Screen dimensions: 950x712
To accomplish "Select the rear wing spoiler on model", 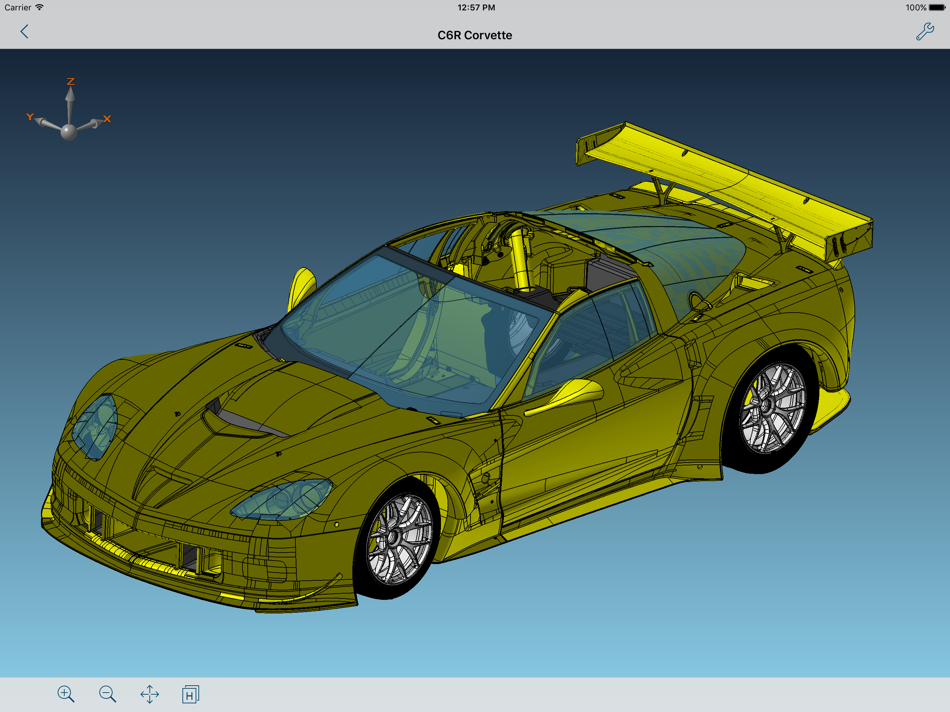I will click(724, 189).
